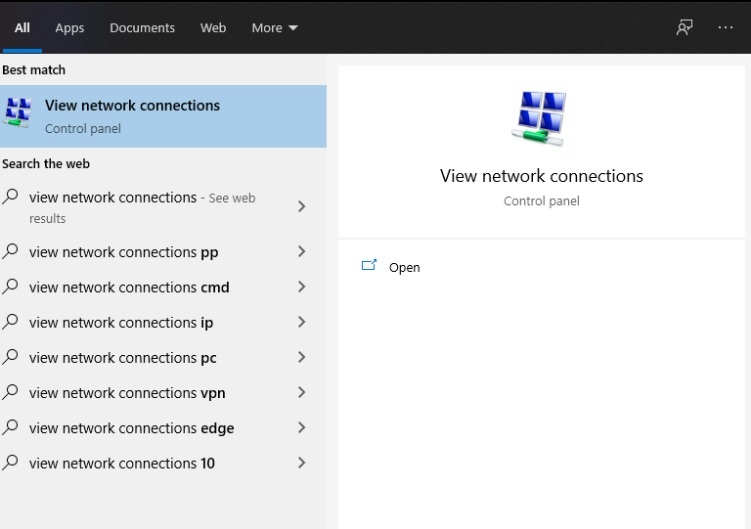
Task: Expand chevron for the 'cmd' suggestion
Action: [301, 287]
